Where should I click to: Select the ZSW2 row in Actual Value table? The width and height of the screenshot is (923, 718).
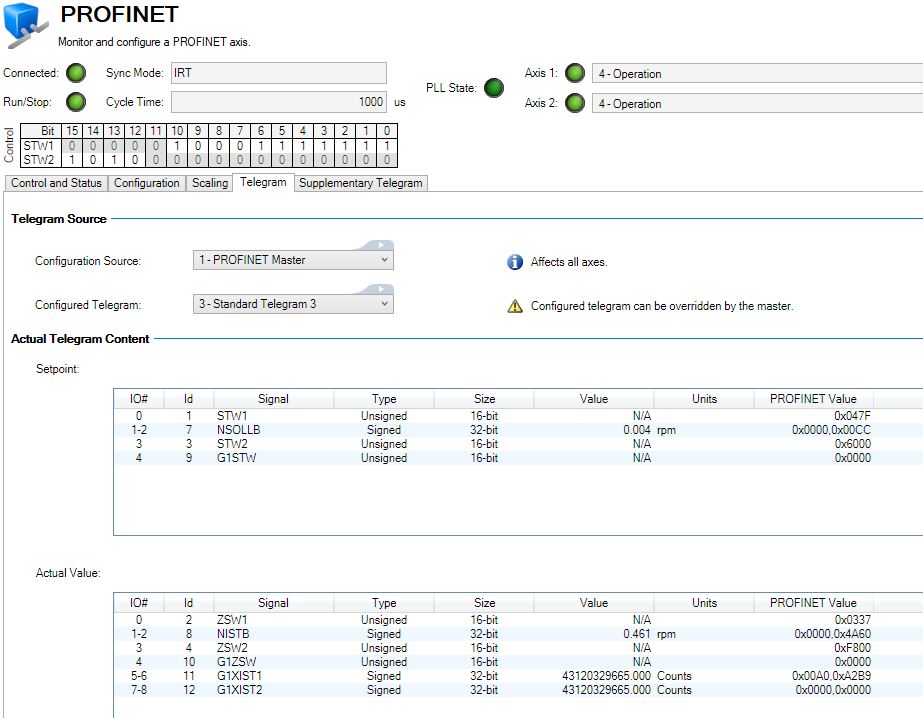point(518,648)
